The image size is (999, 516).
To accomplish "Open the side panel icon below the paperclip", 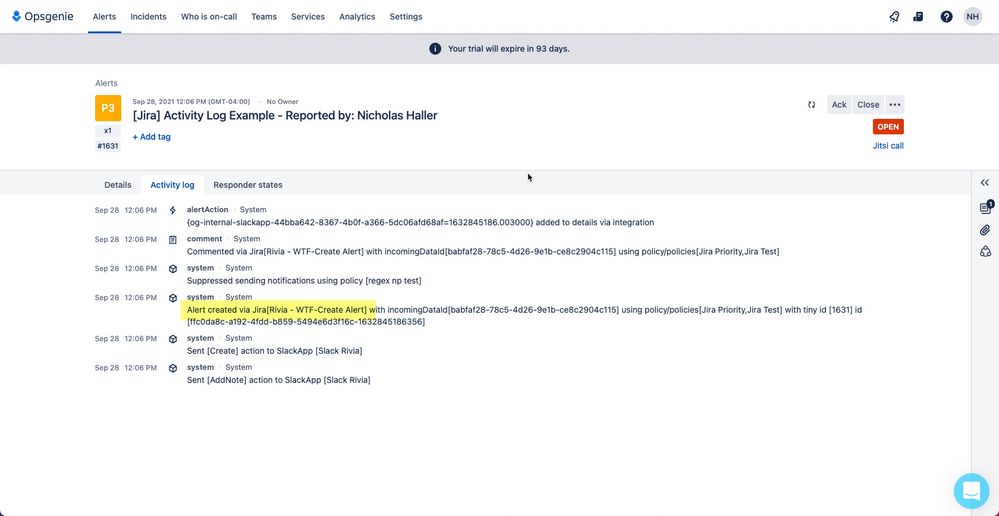I will point(985,252).
